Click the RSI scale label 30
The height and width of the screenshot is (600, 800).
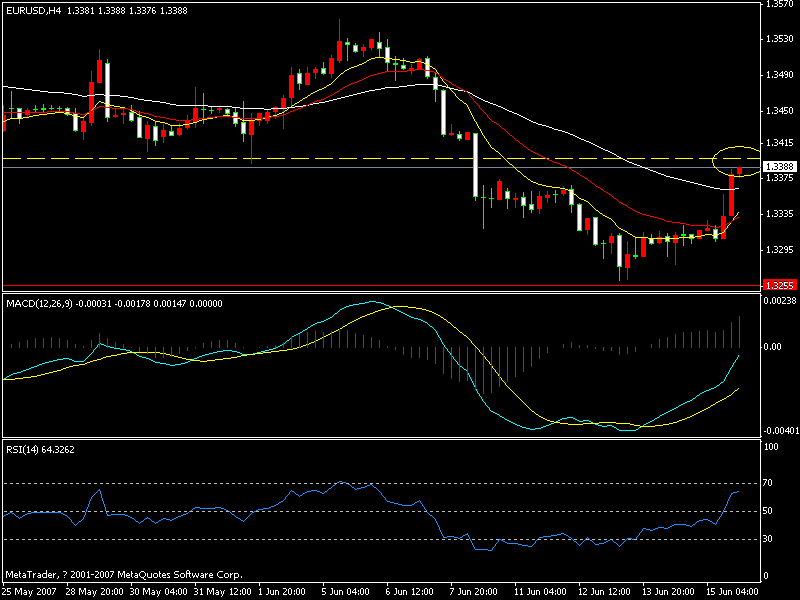pos(767,539)
